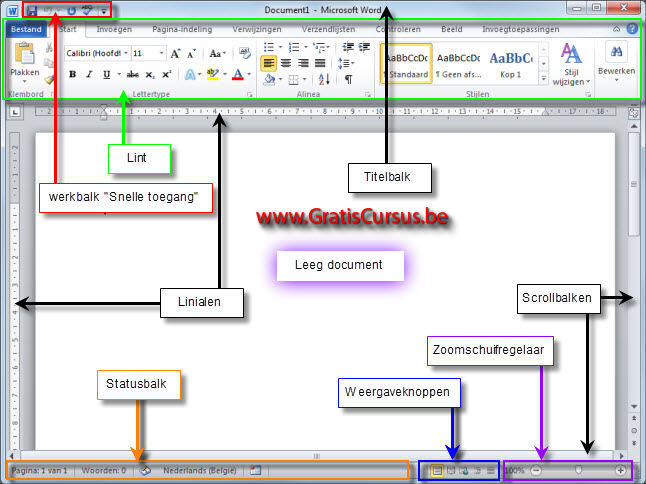Apply the red font color

238,75
